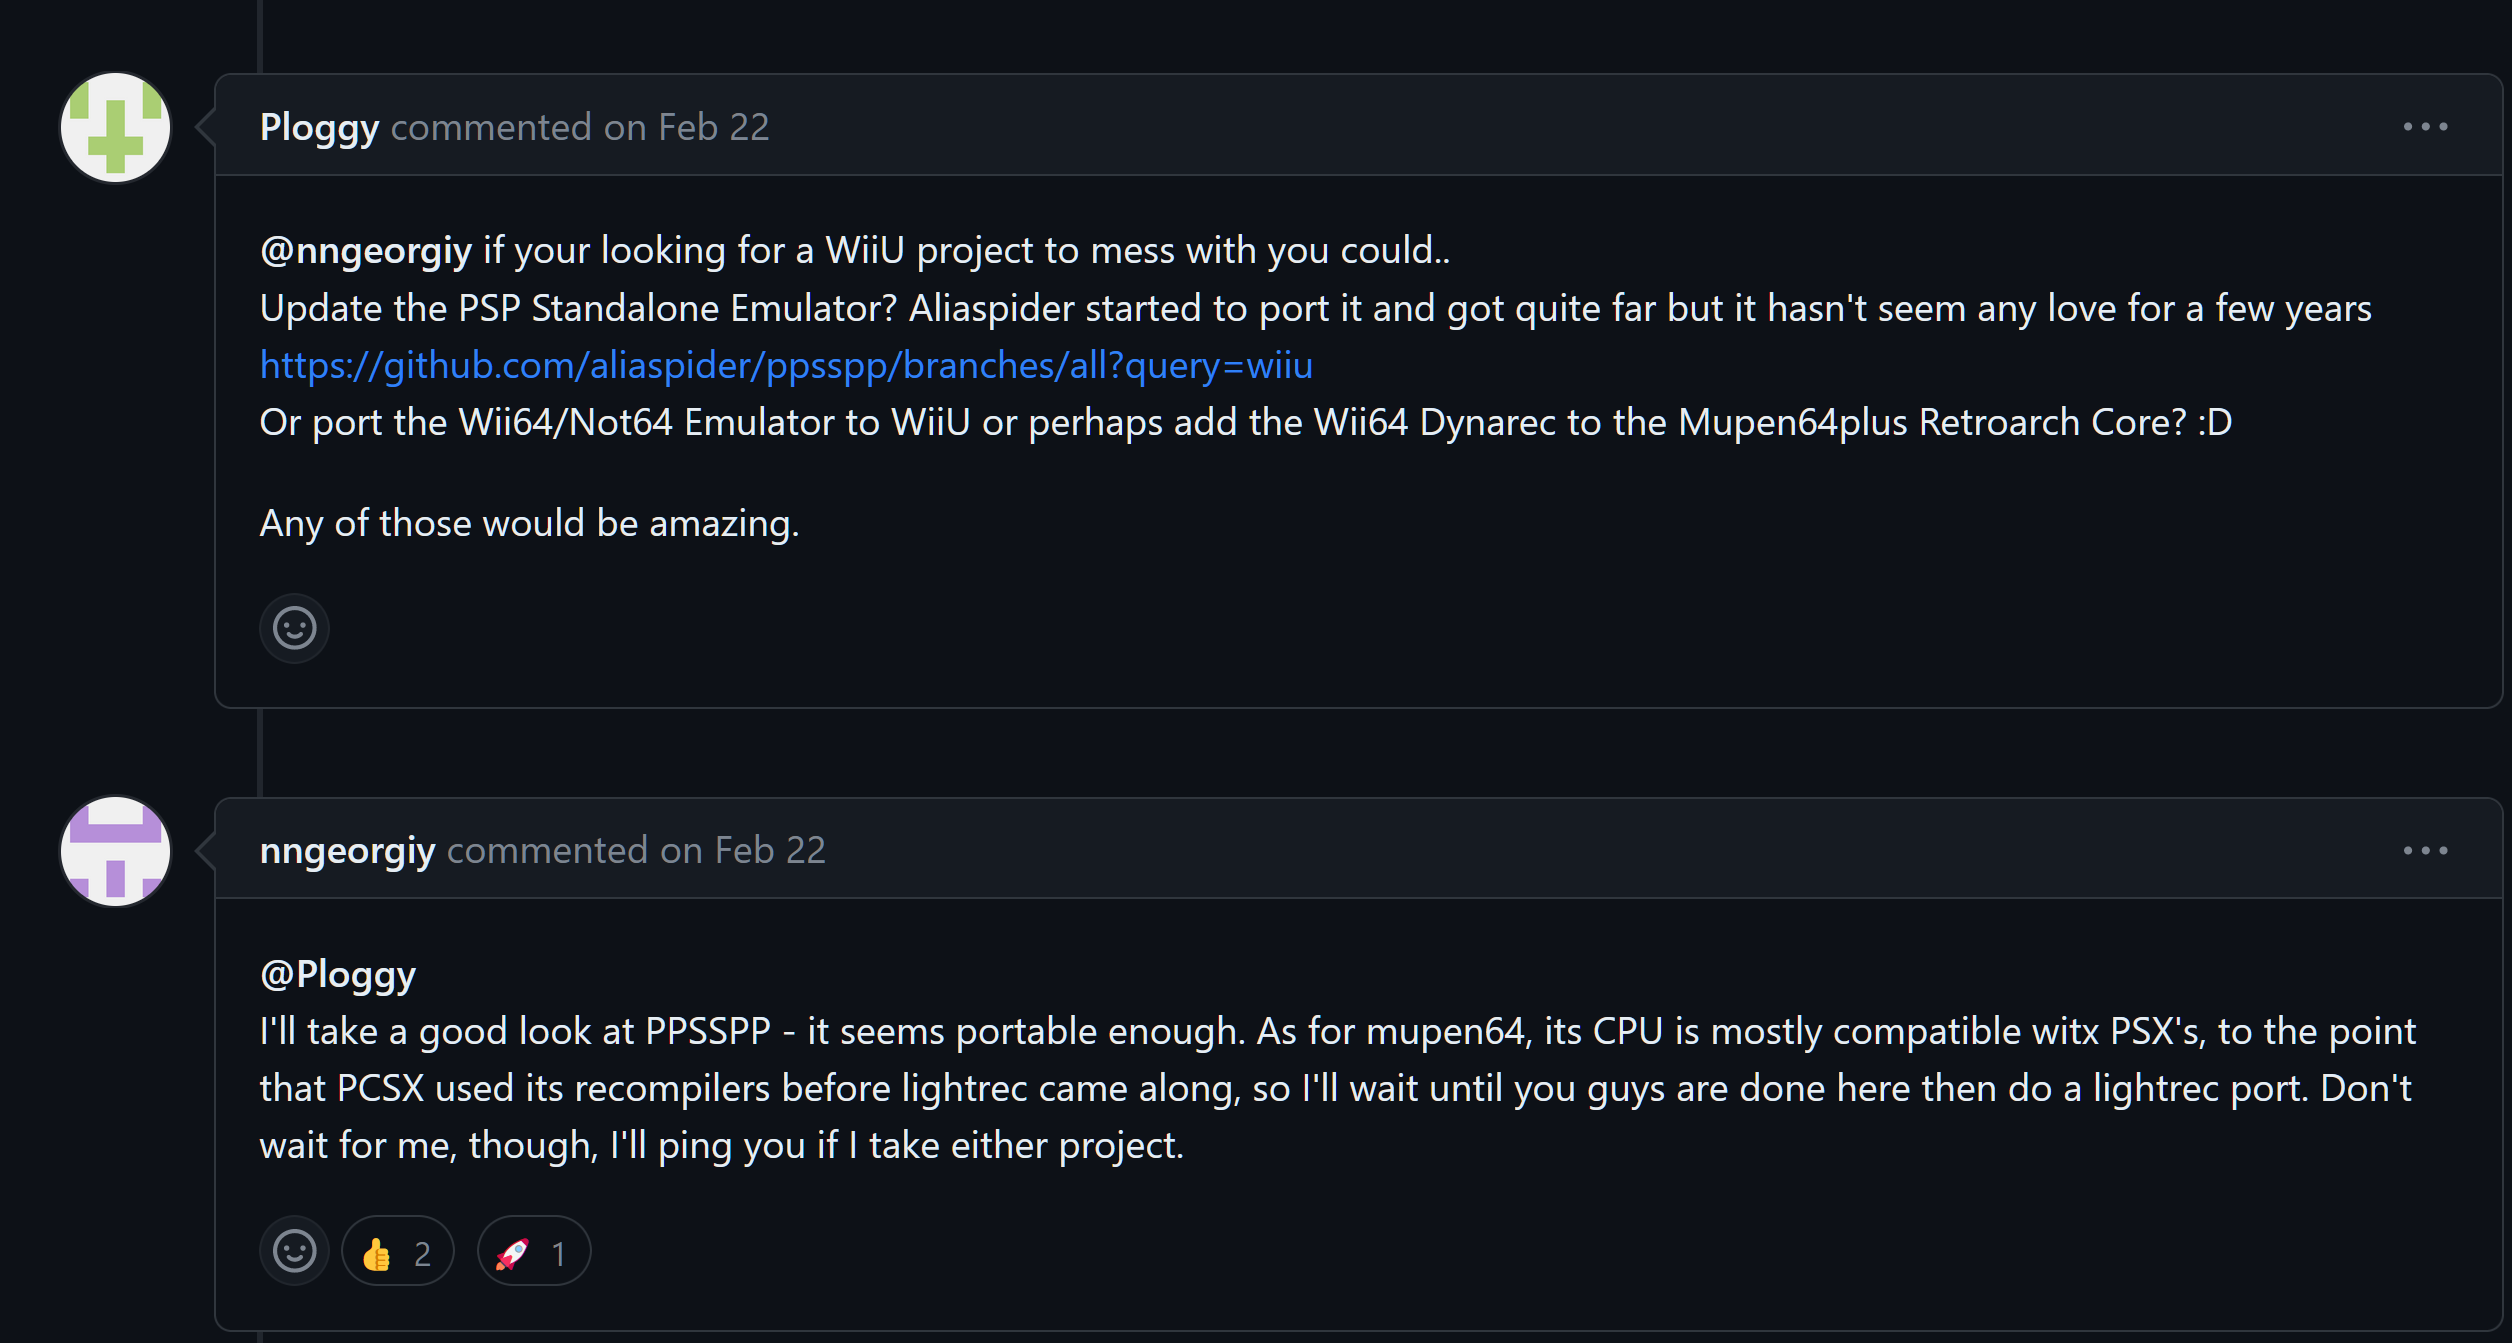Click the "wait for me, though" closing line
The image size is (2512, 1343).
pos(721,1146)
